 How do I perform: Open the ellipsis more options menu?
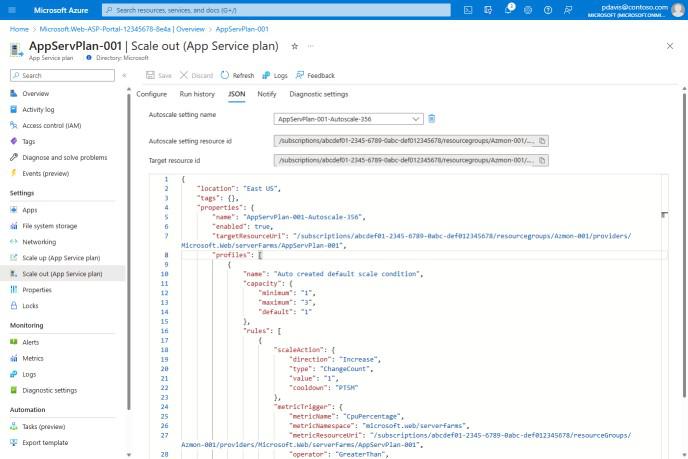pos(311,47)
